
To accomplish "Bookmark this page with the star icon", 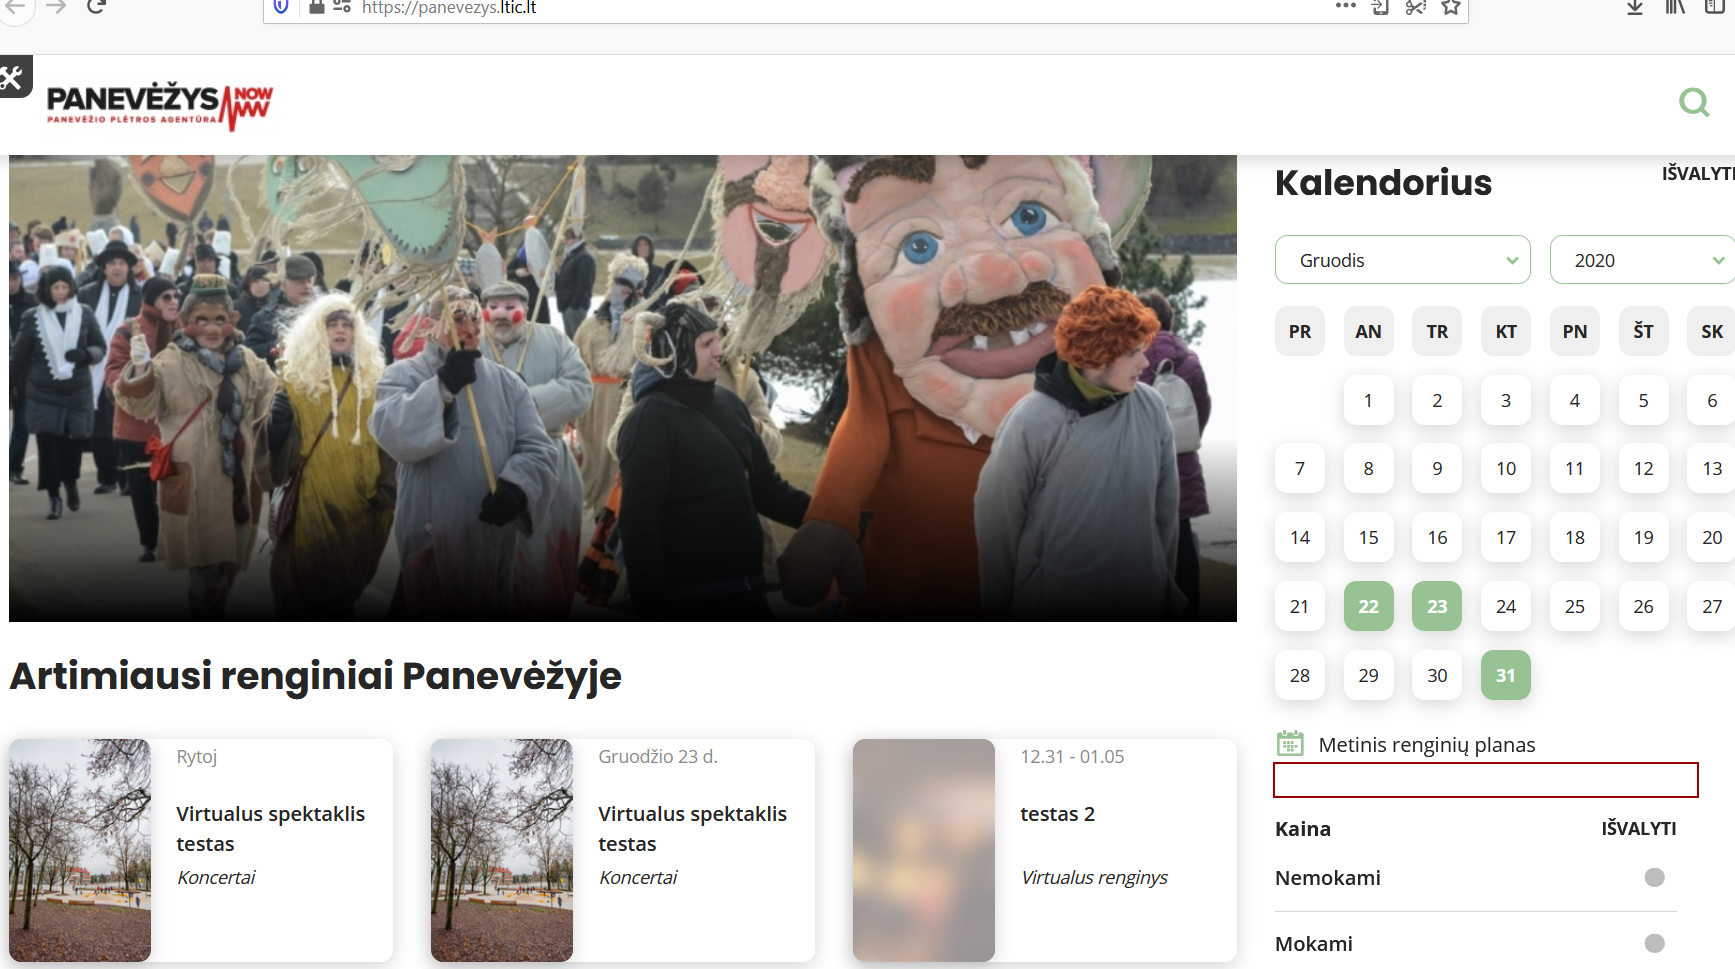I will (x=1451, y=8).
